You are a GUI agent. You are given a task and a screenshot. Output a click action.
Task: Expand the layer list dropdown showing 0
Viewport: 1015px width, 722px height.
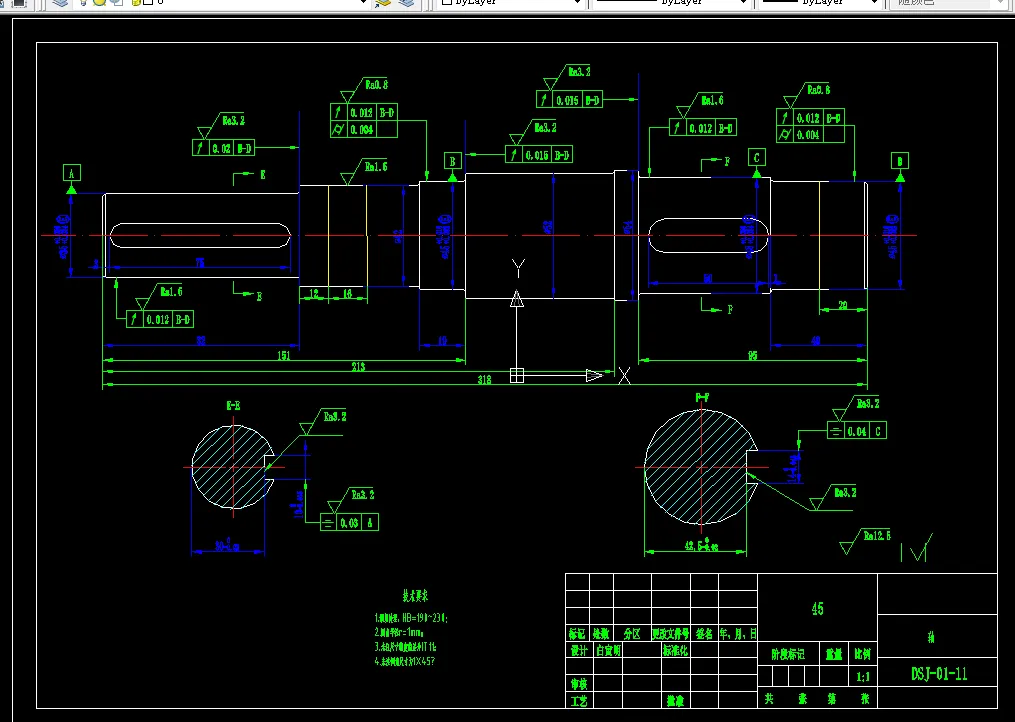click(x=363, y=3)
